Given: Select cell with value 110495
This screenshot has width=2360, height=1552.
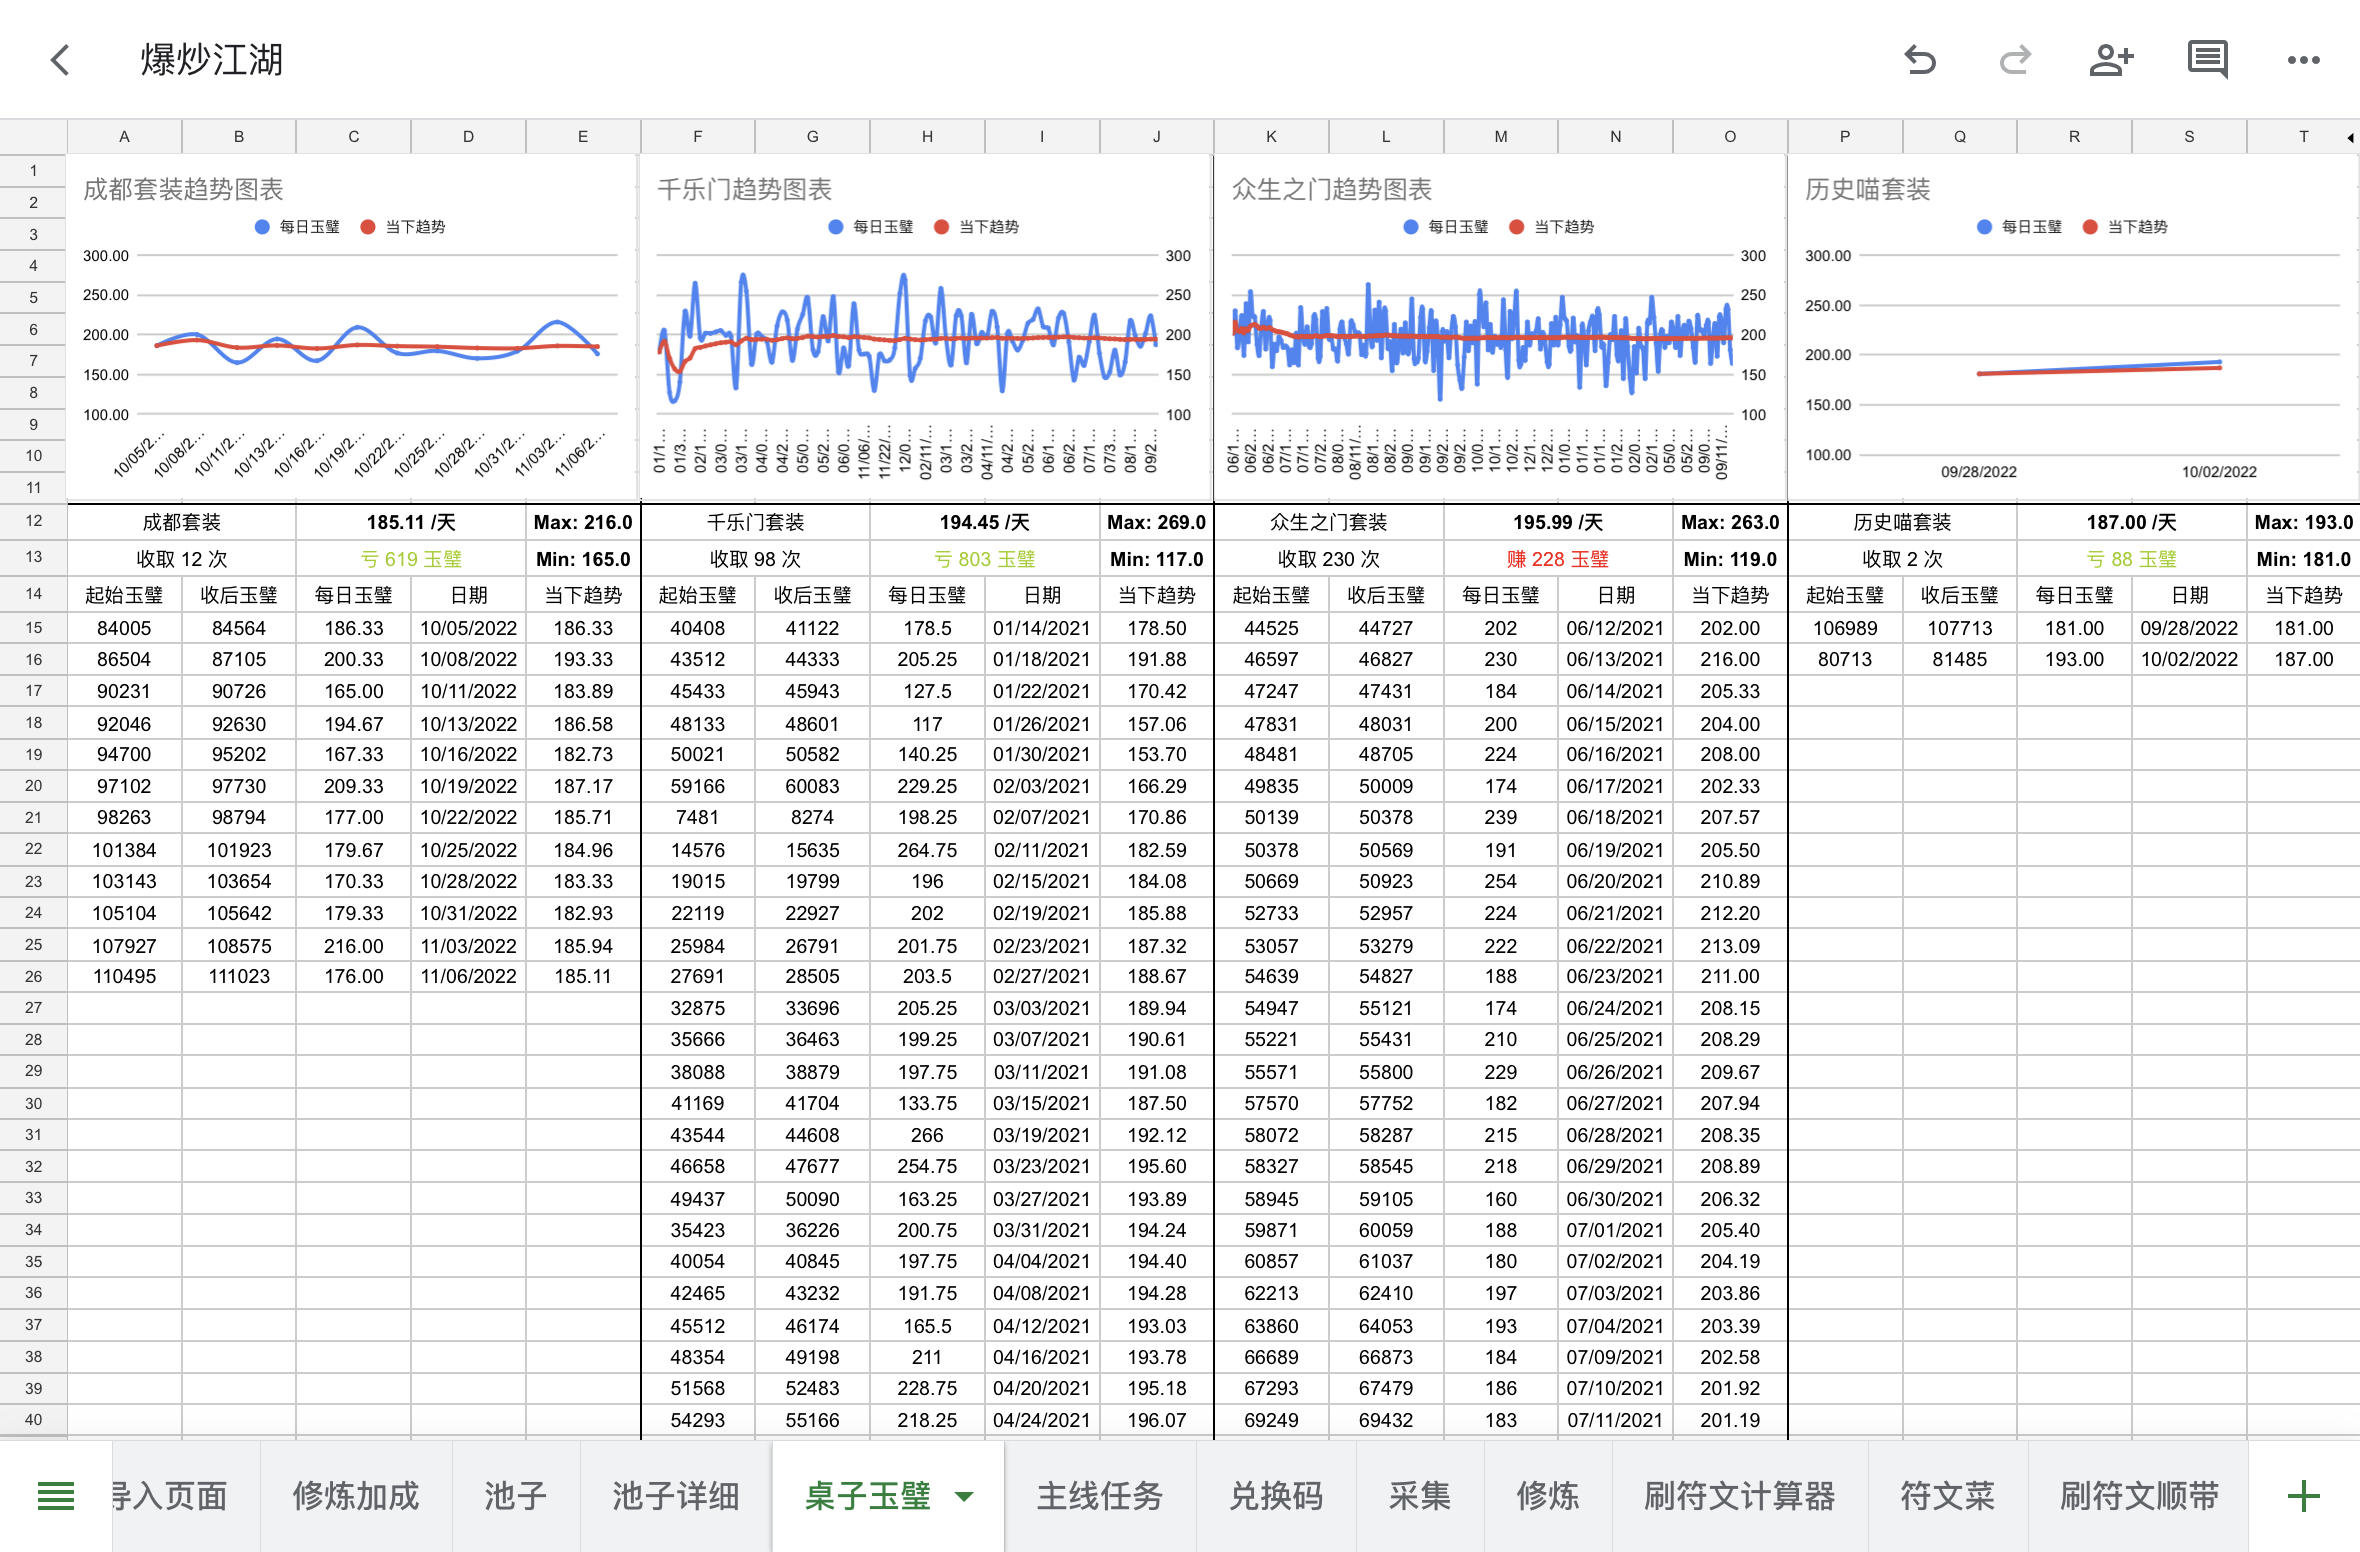Looking at the screenshot, I should coord(124,976).
